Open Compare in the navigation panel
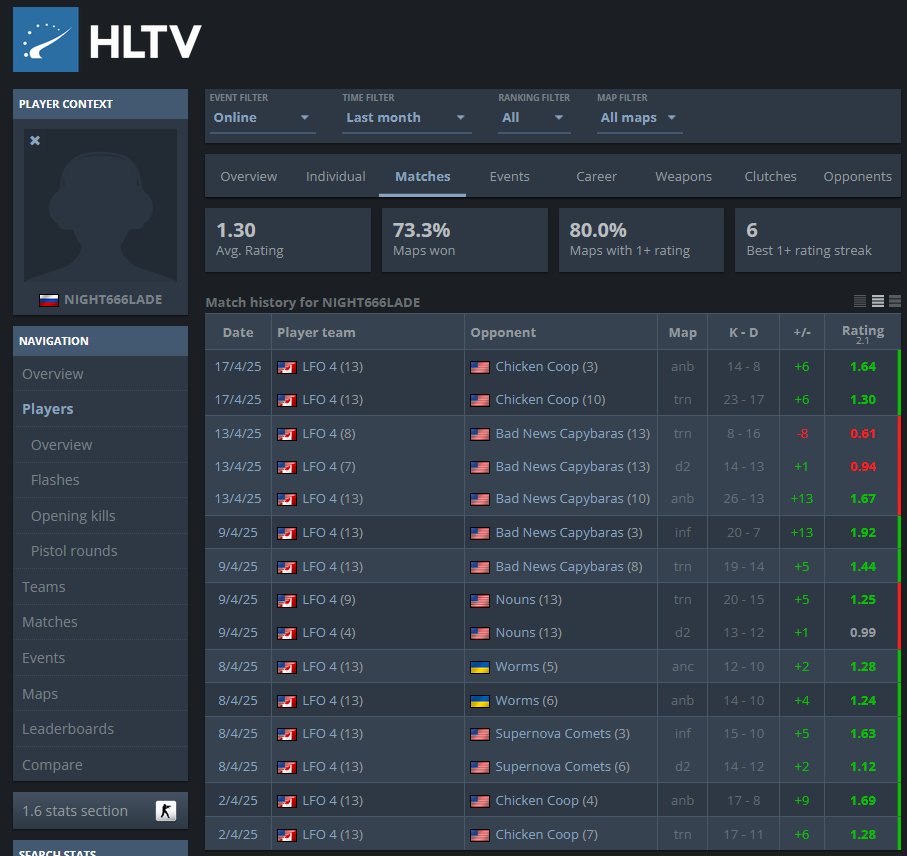 coord(100,765)
